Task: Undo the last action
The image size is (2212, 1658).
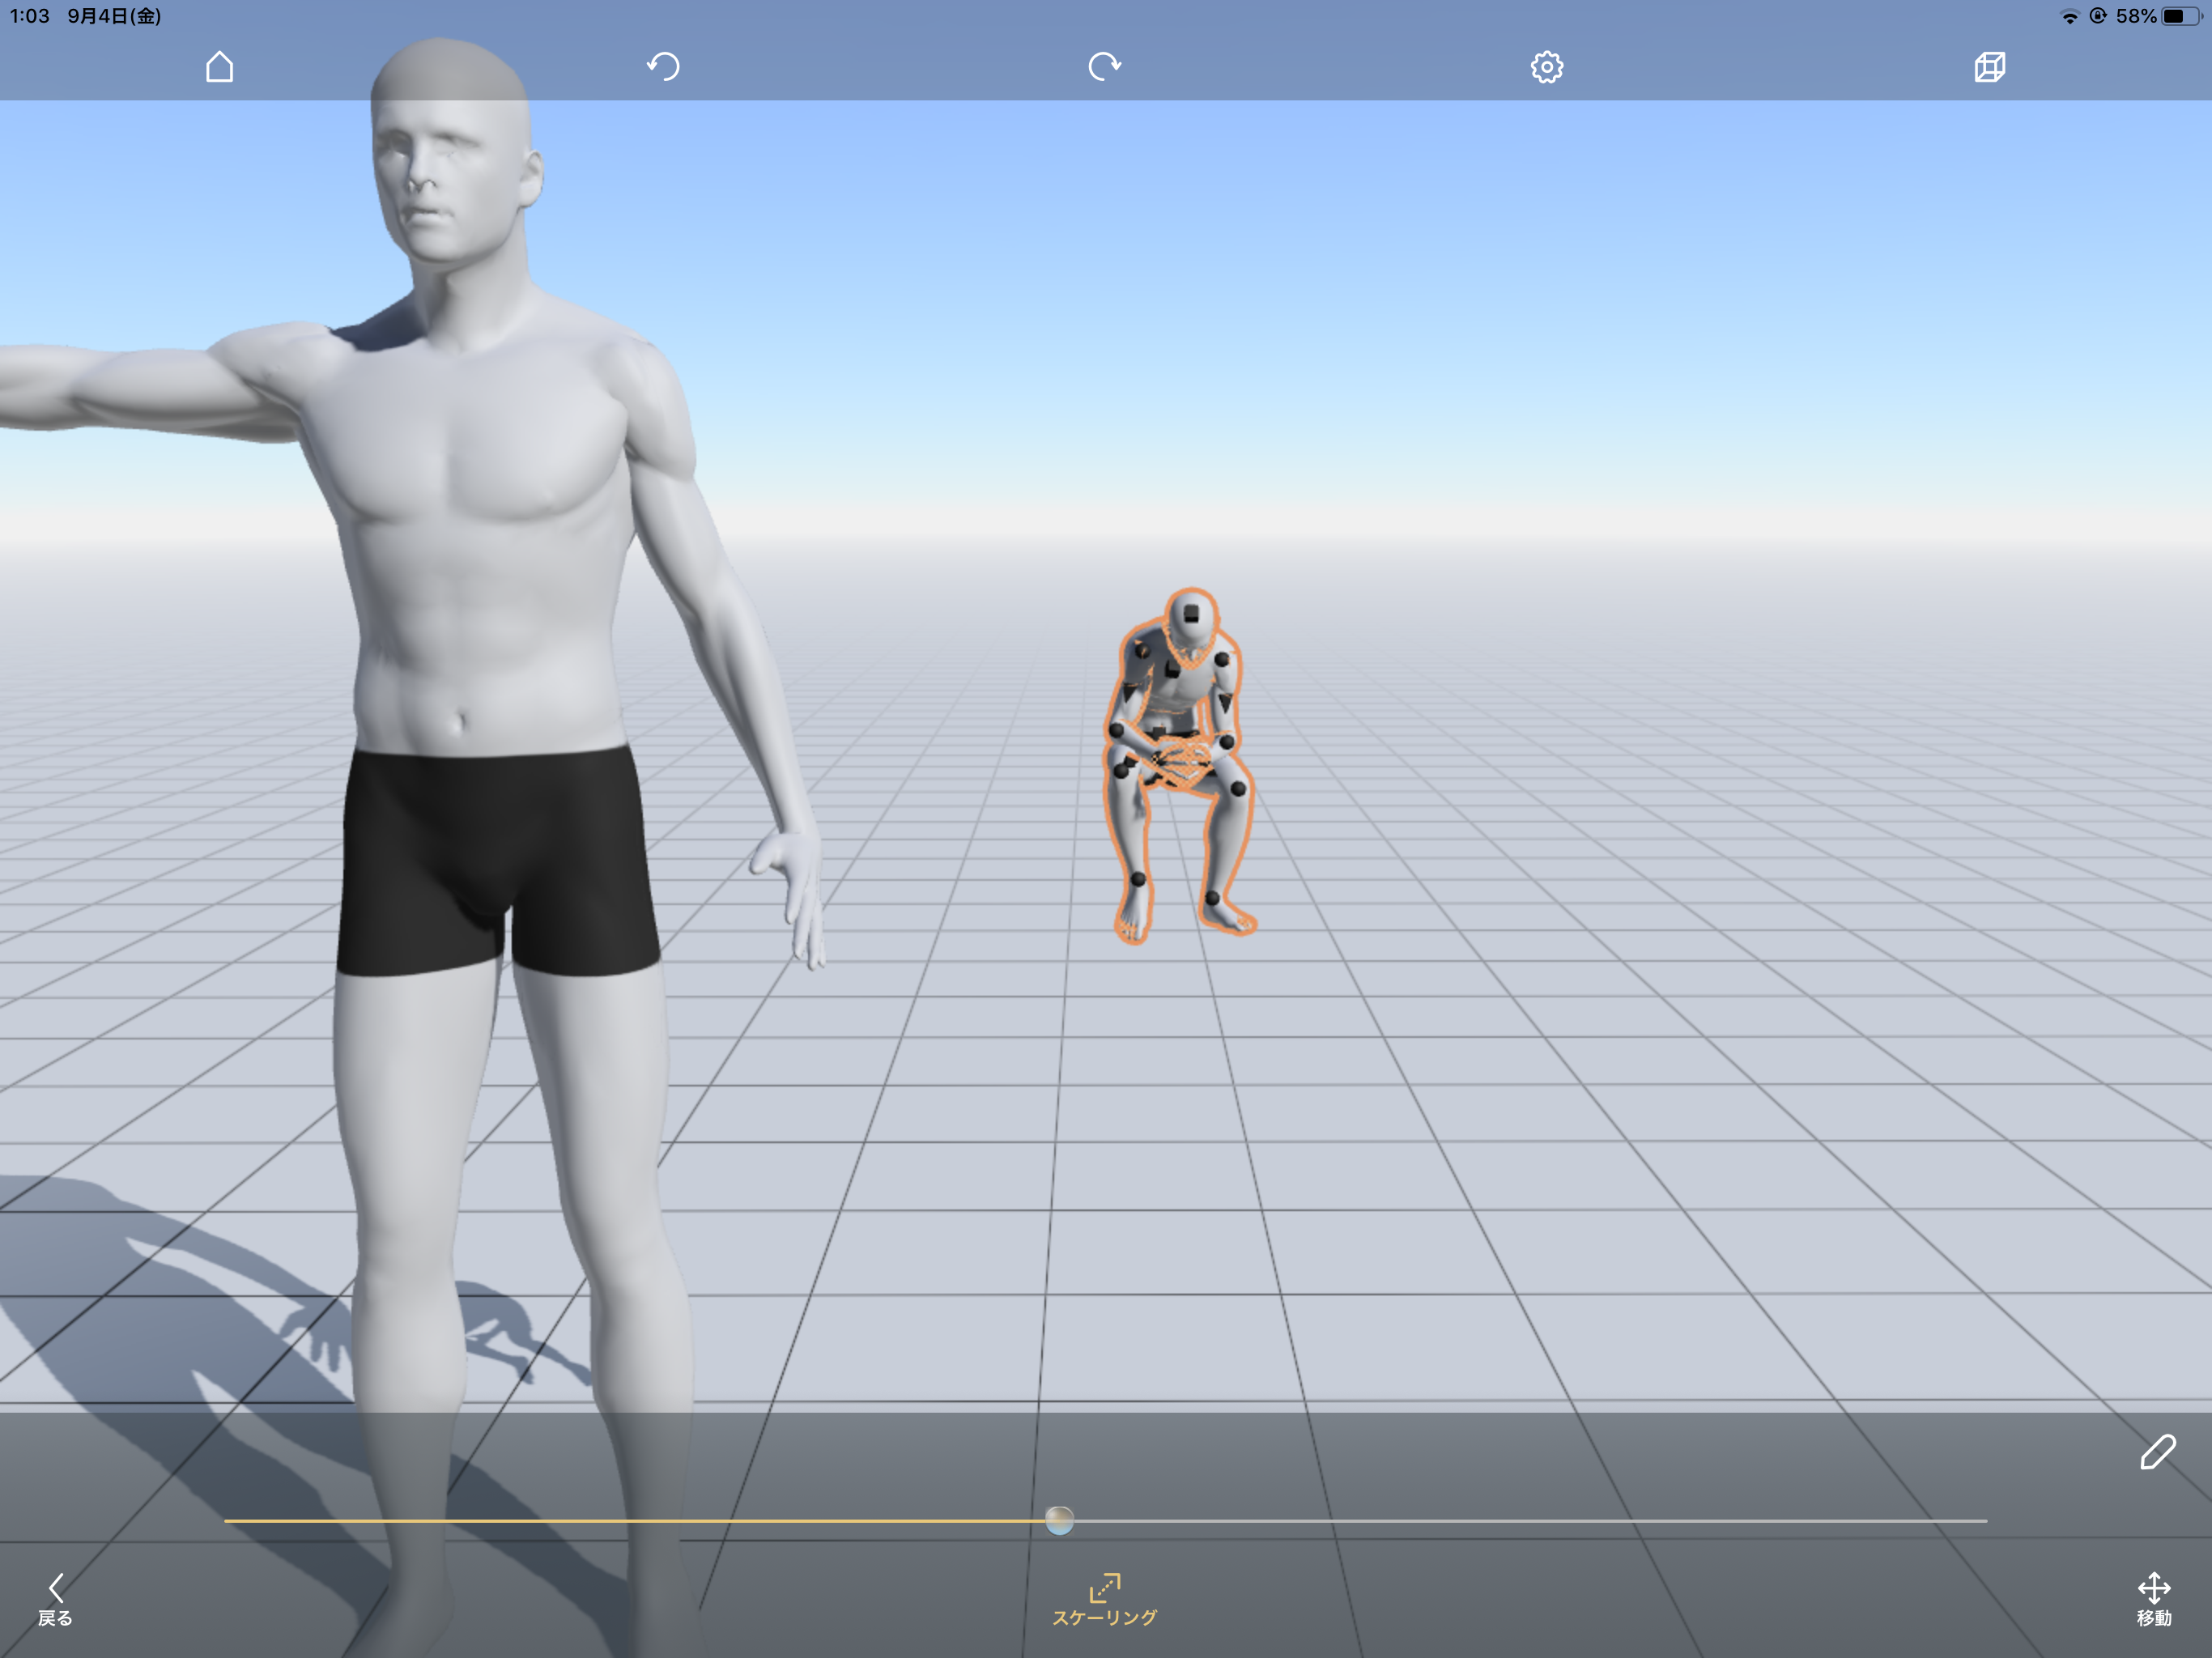Action: coord(662,67)
